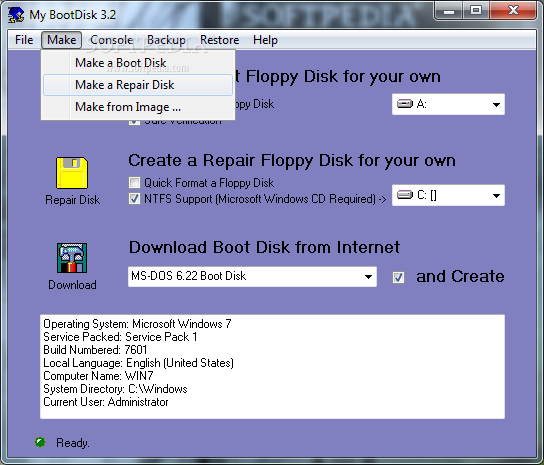Choose Make a Repair Disk

pyautogui.click(x=138, y=85)
